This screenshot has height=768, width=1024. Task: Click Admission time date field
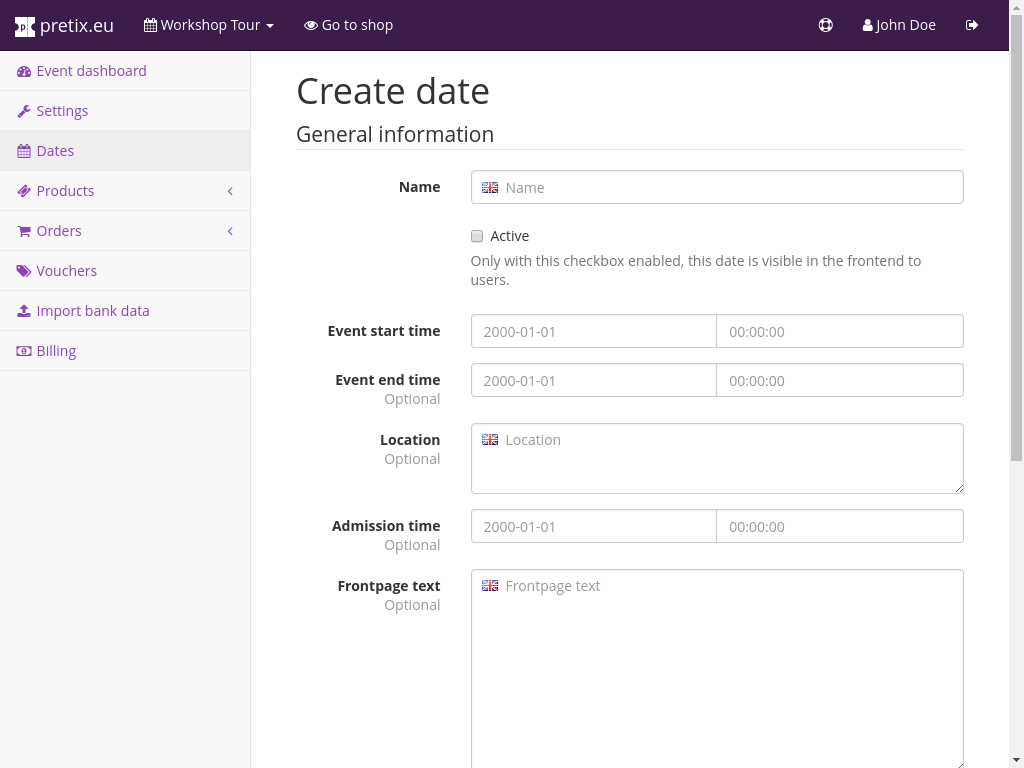594,526
